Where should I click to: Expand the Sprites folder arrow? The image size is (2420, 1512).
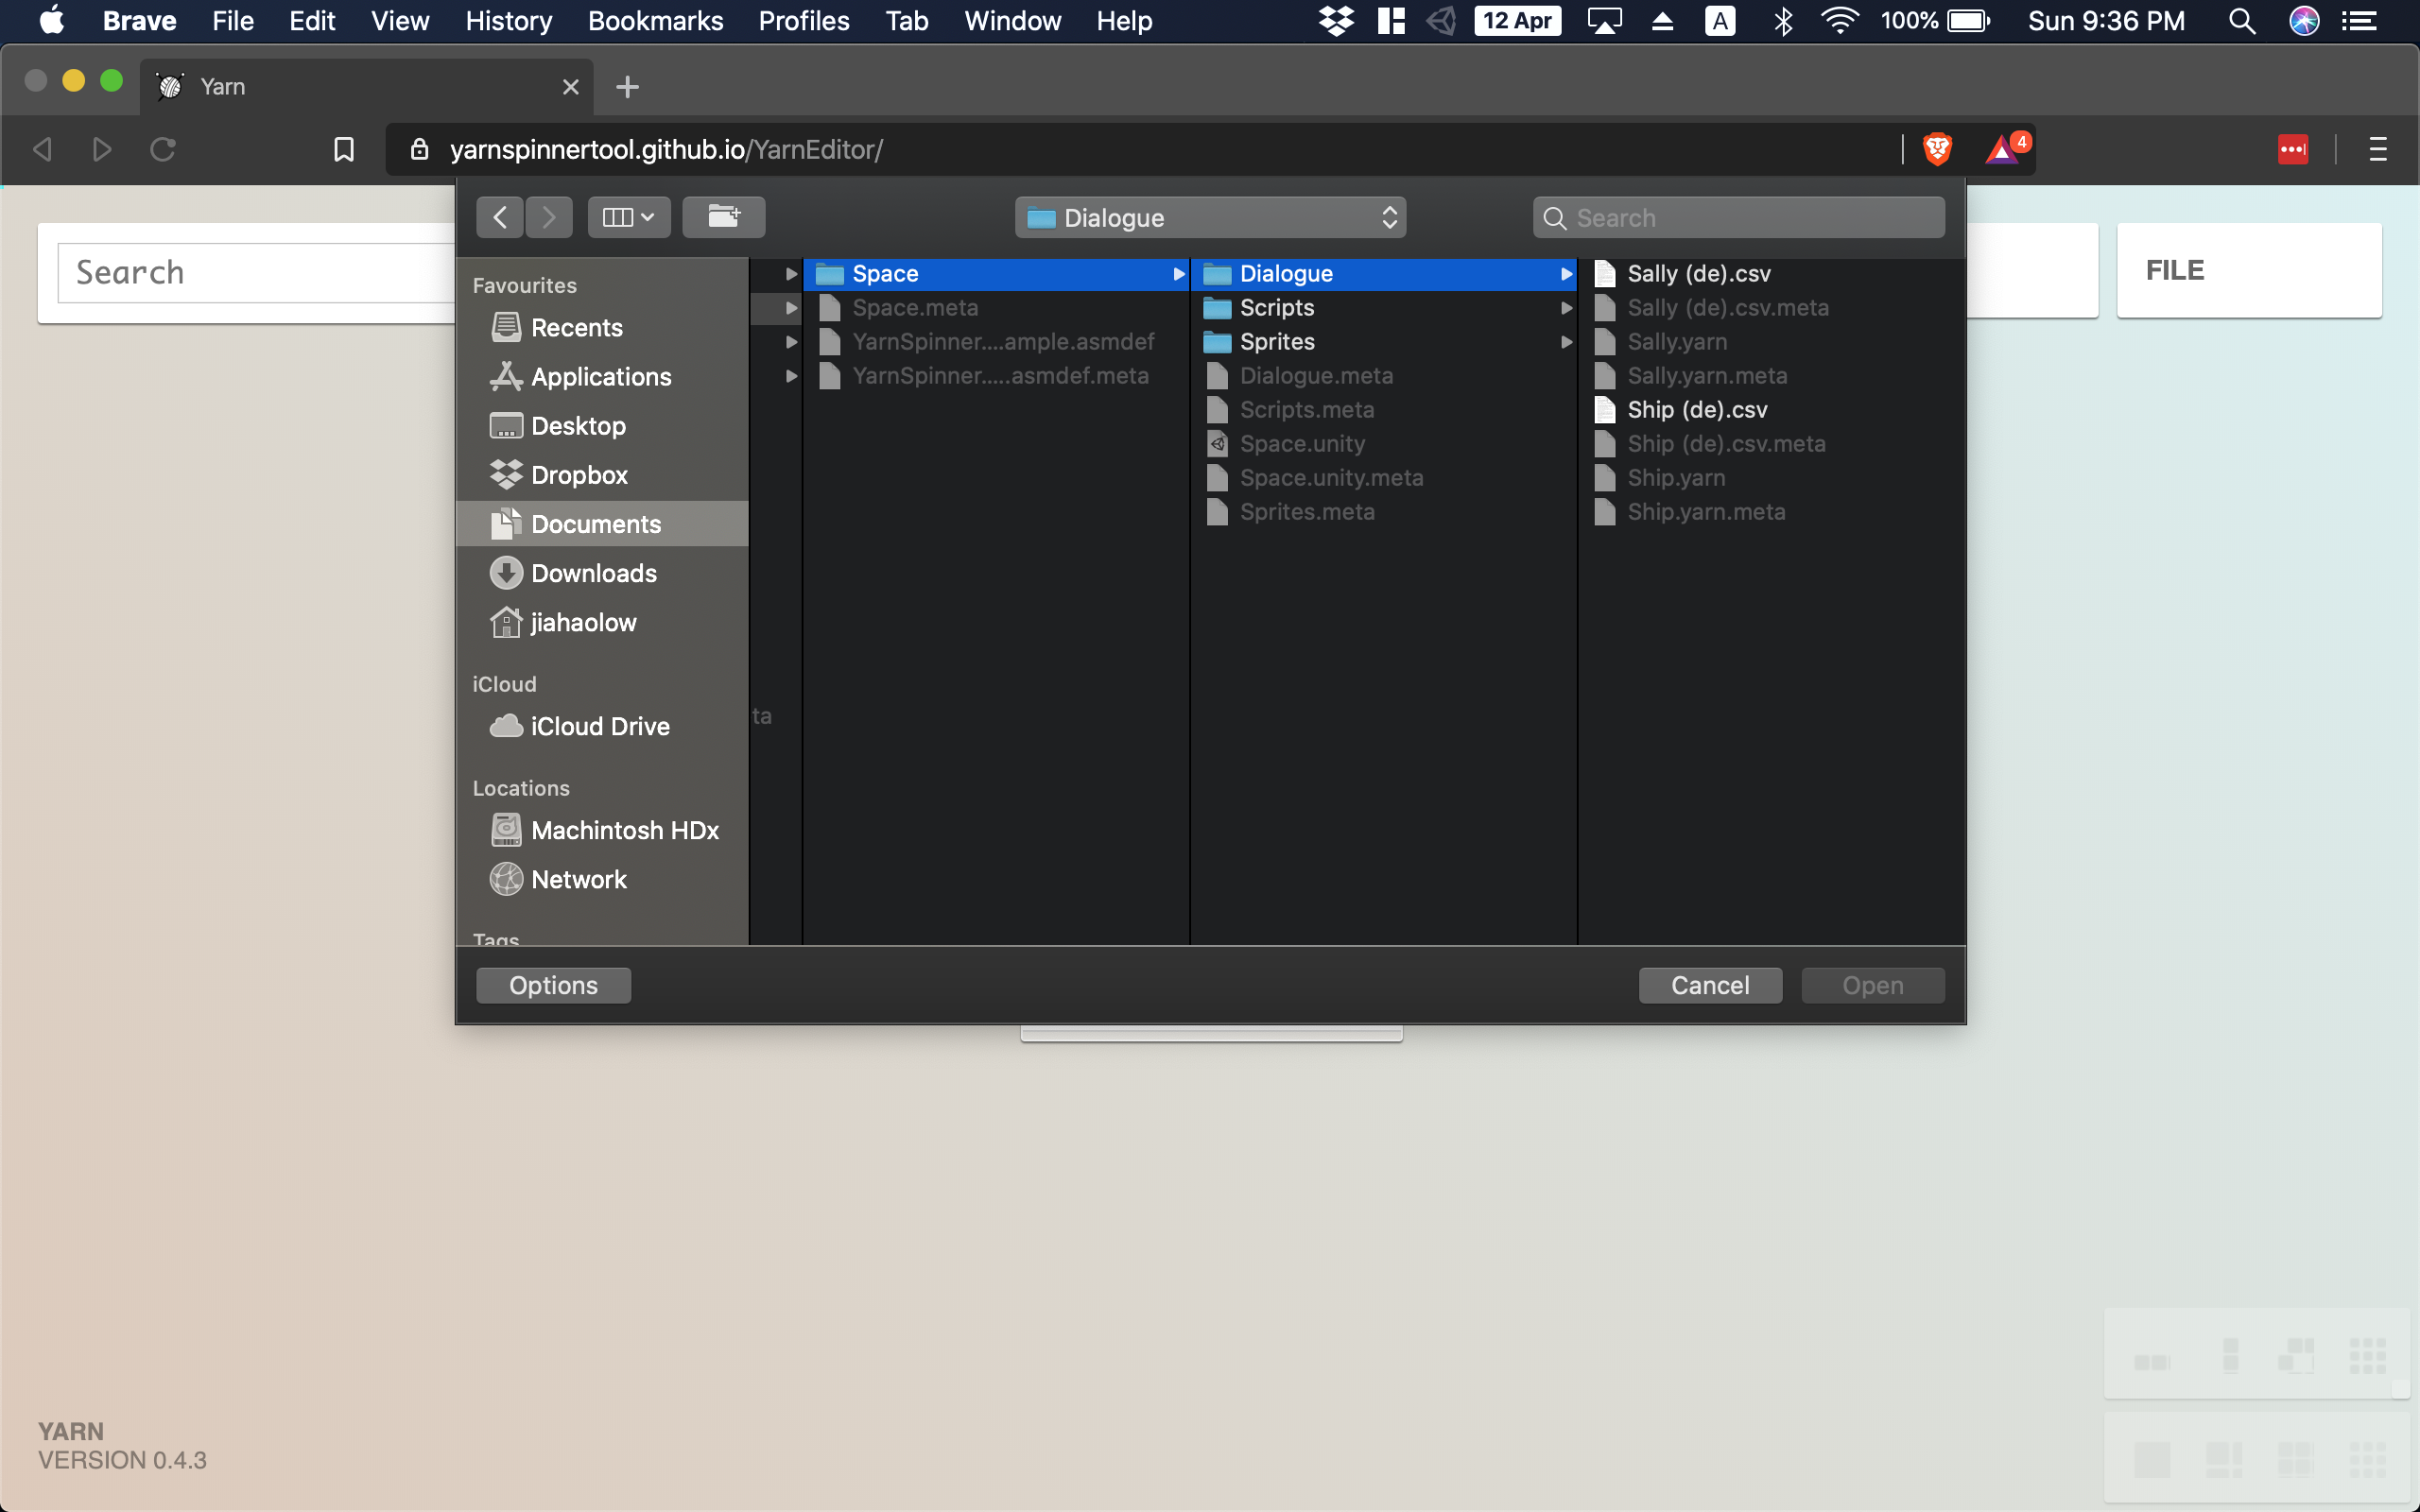[1566, 342]
